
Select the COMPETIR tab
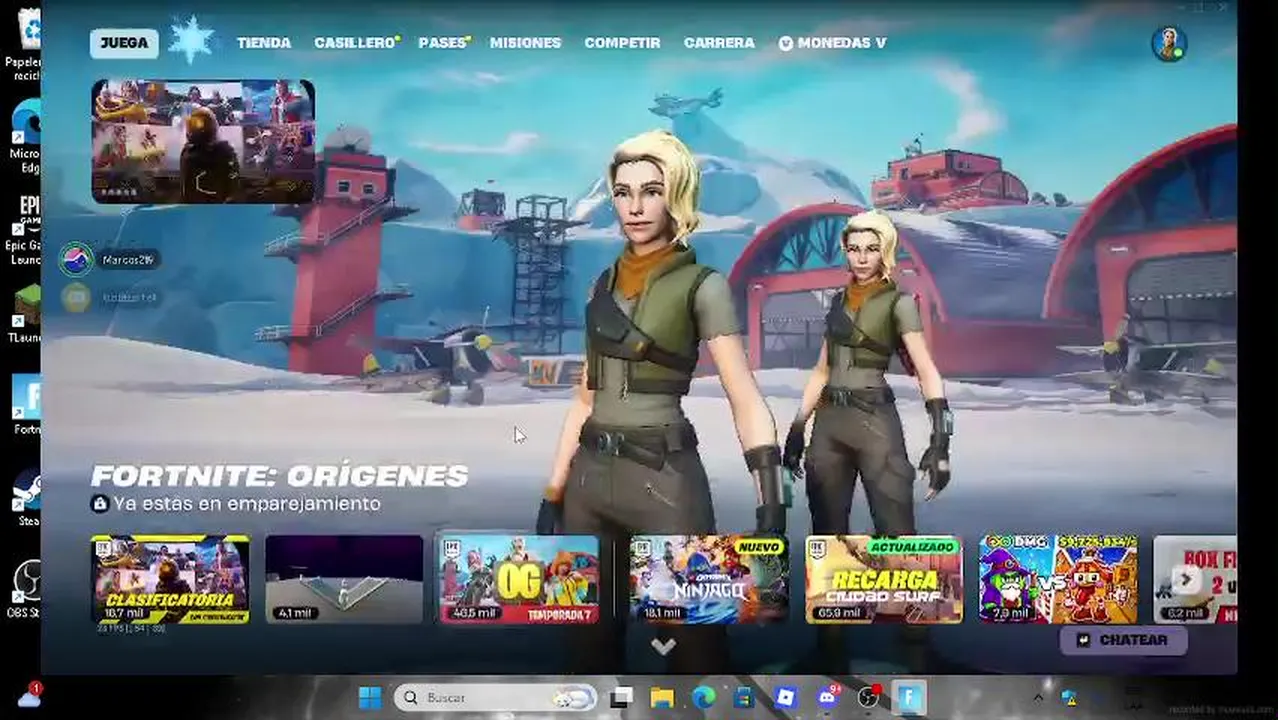click(622, 43)
